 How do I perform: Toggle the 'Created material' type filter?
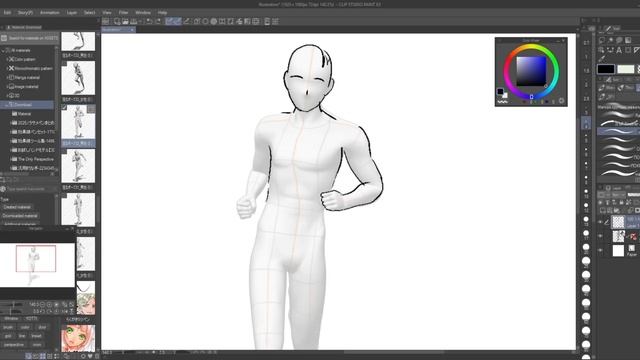pos(17,207)
